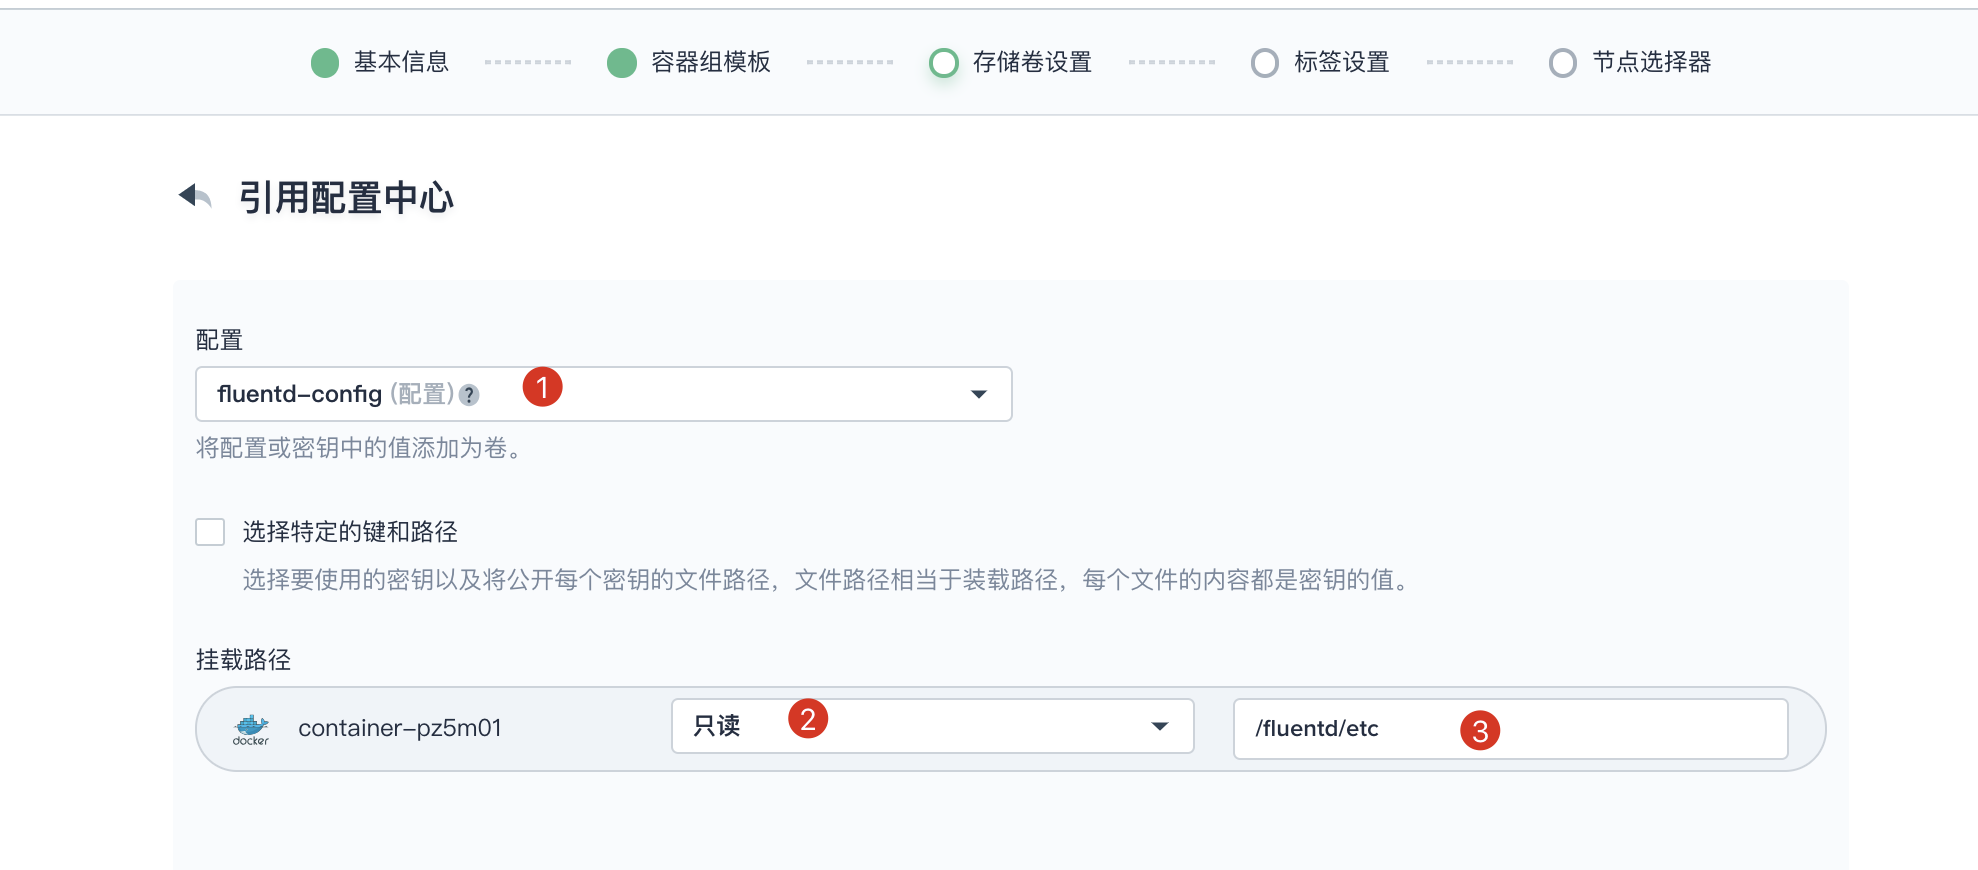Click the circle for 存储卷设置 step
The image size is (1978, 870).
[944, 63]
